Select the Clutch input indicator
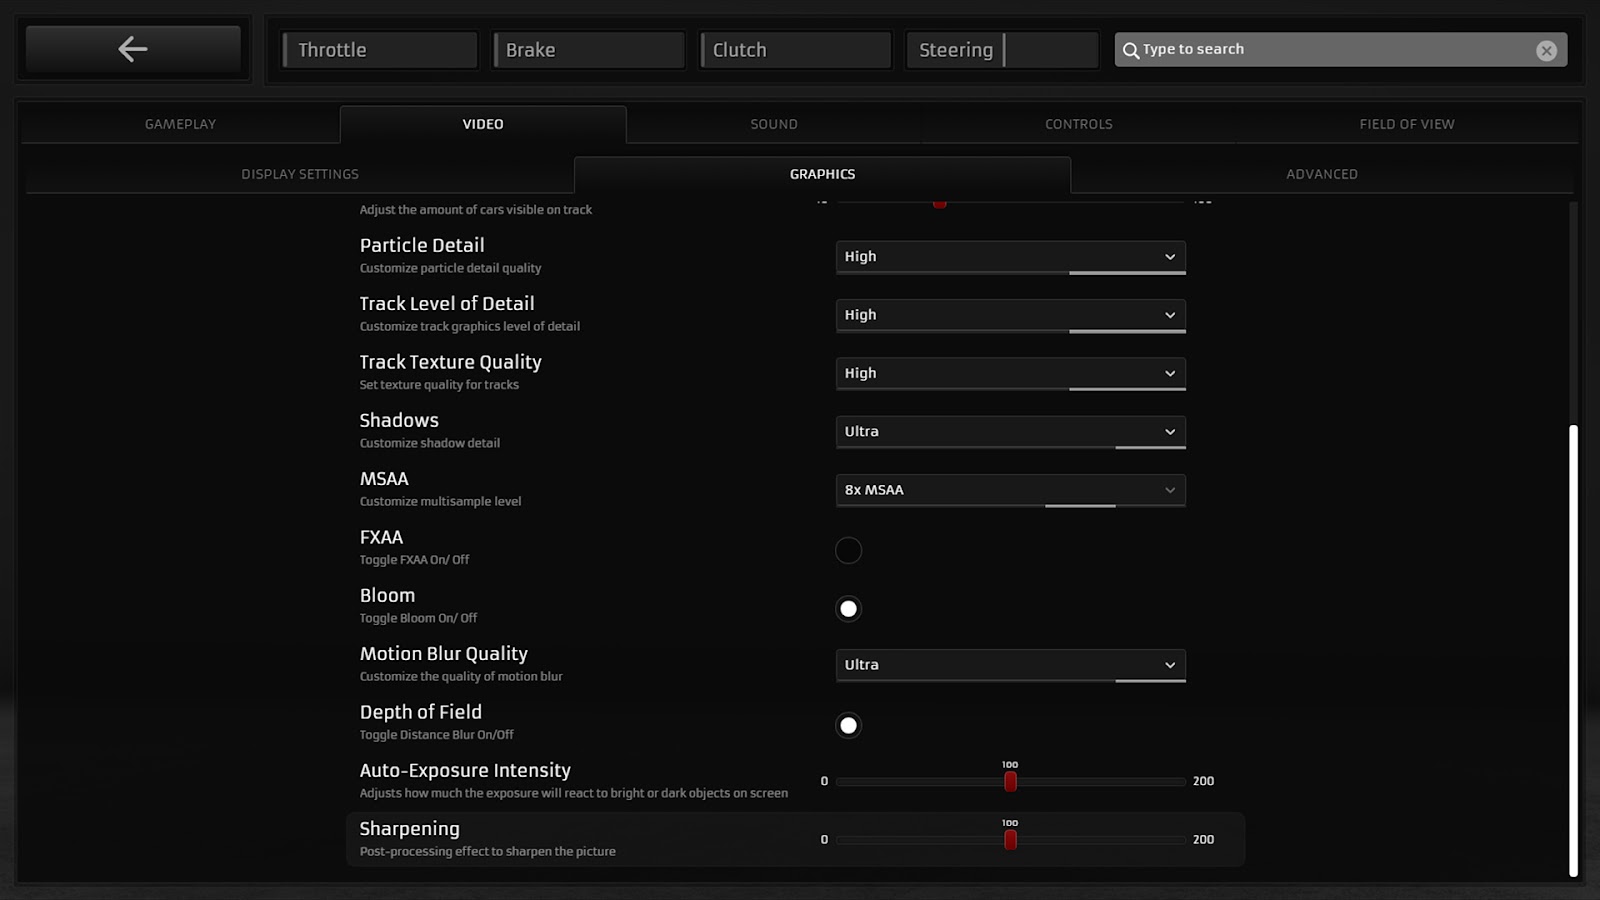The height and width of the screenshot is (900, 1600). click(795, 50)
